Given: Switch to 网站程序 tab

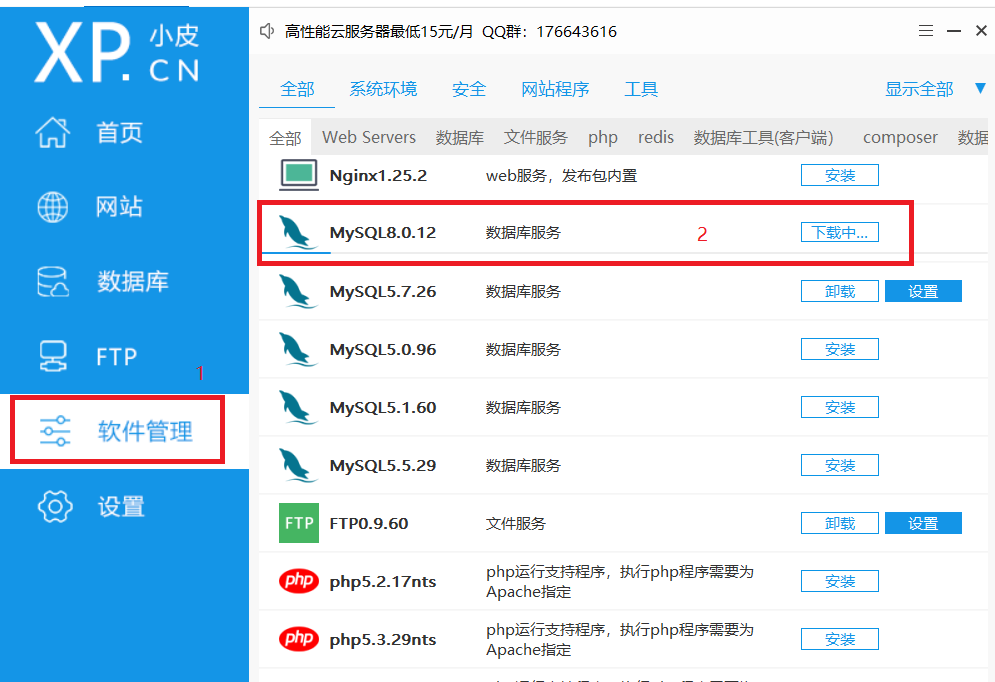Looking at the screenshot, I should 555,89.
